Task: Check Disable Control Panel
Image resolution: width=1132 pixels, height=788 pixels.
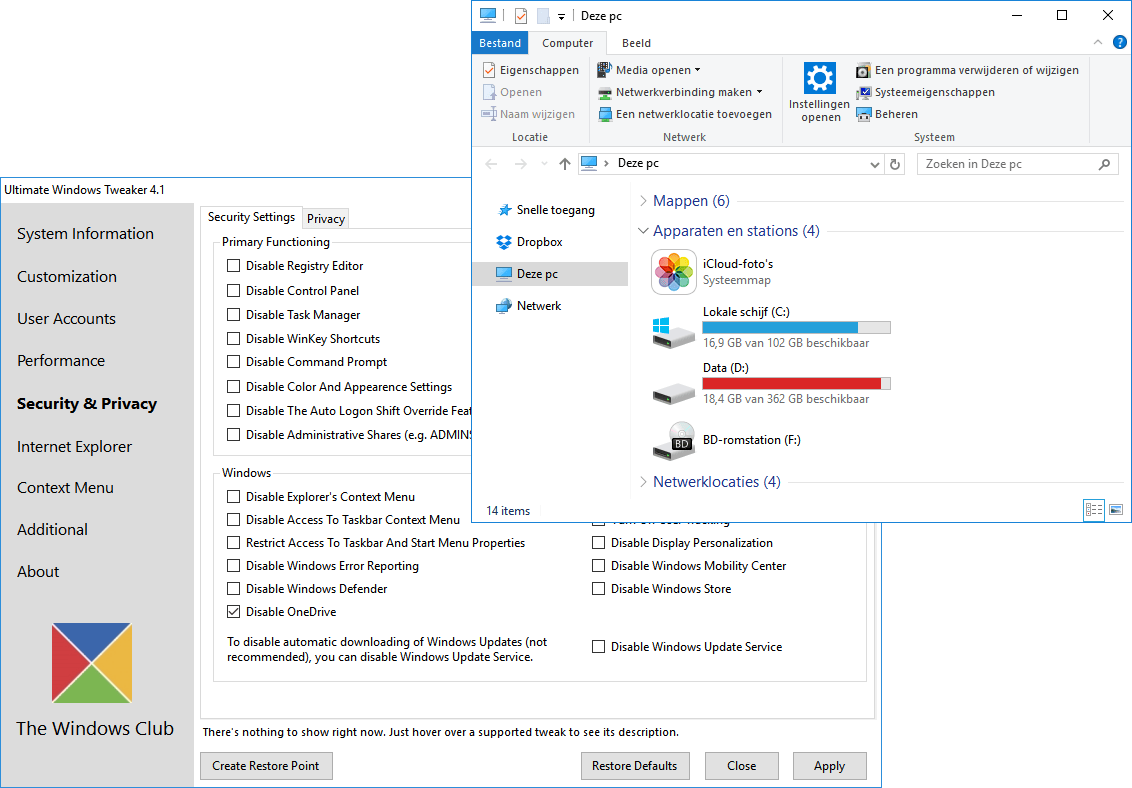Action: point(233,290)
